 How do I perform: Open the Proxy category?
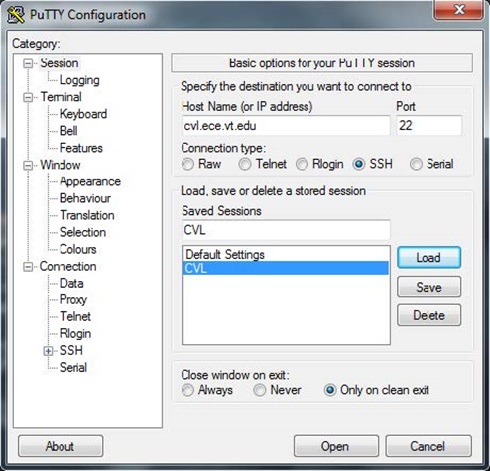(73, 300)
